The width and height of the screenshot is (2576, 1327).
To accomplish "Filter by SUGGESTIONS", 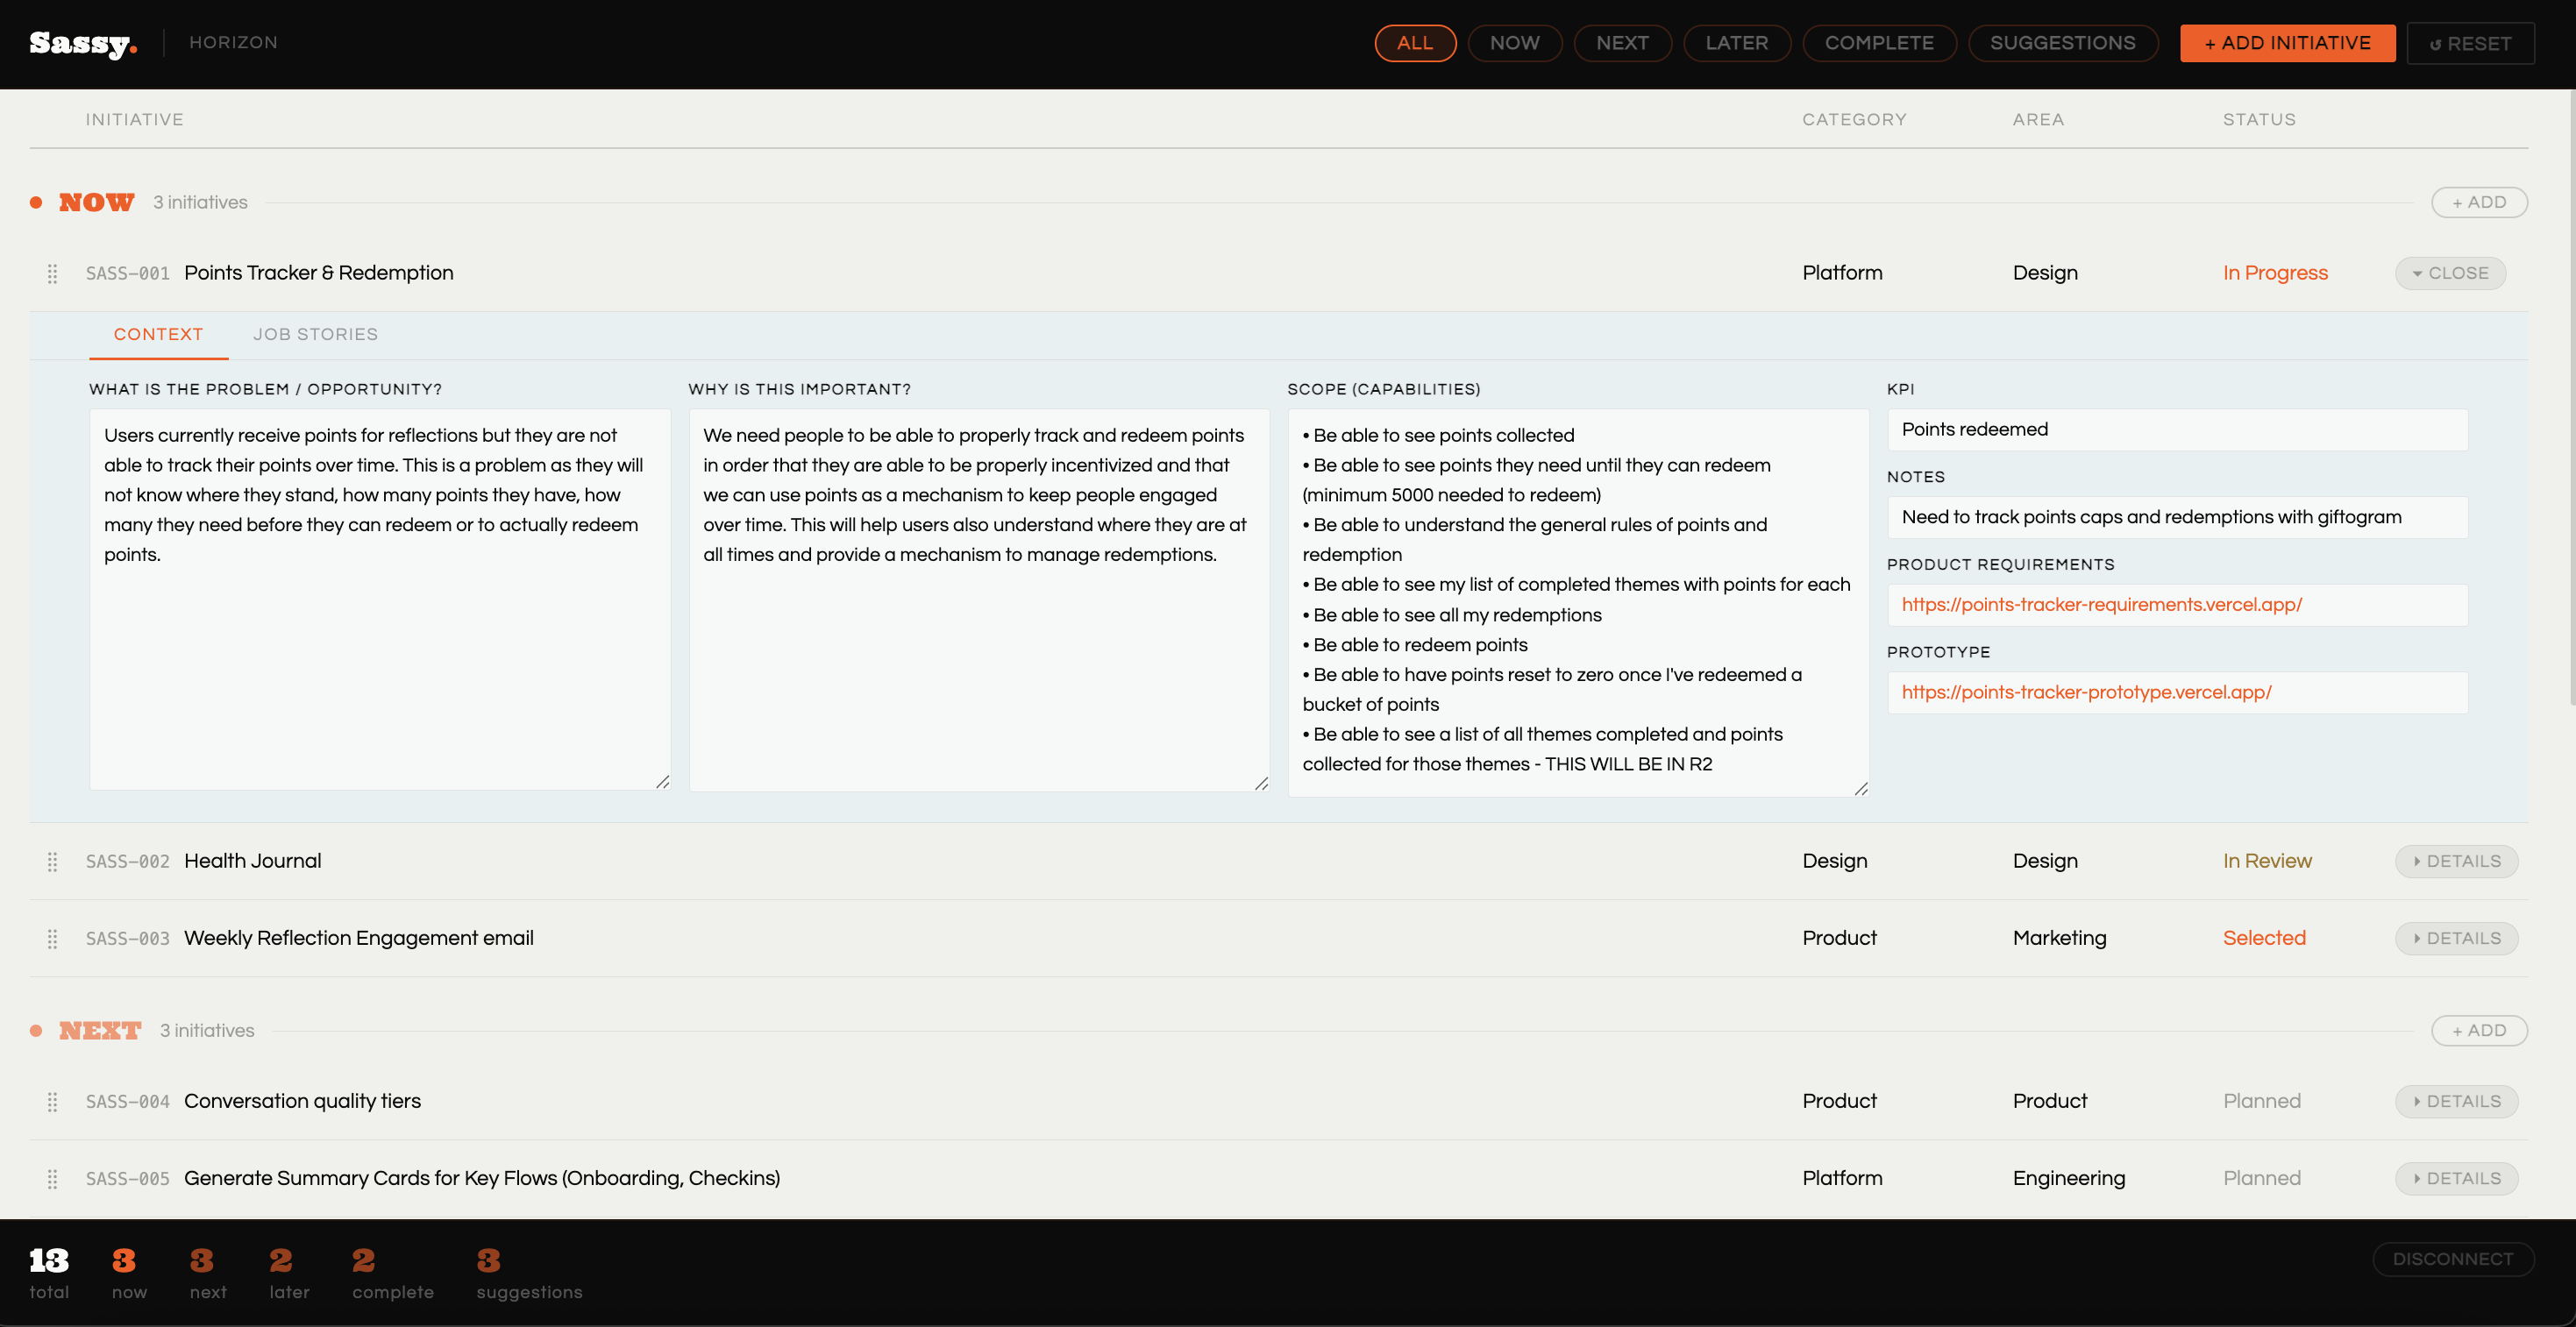I will coord(2062,43).
